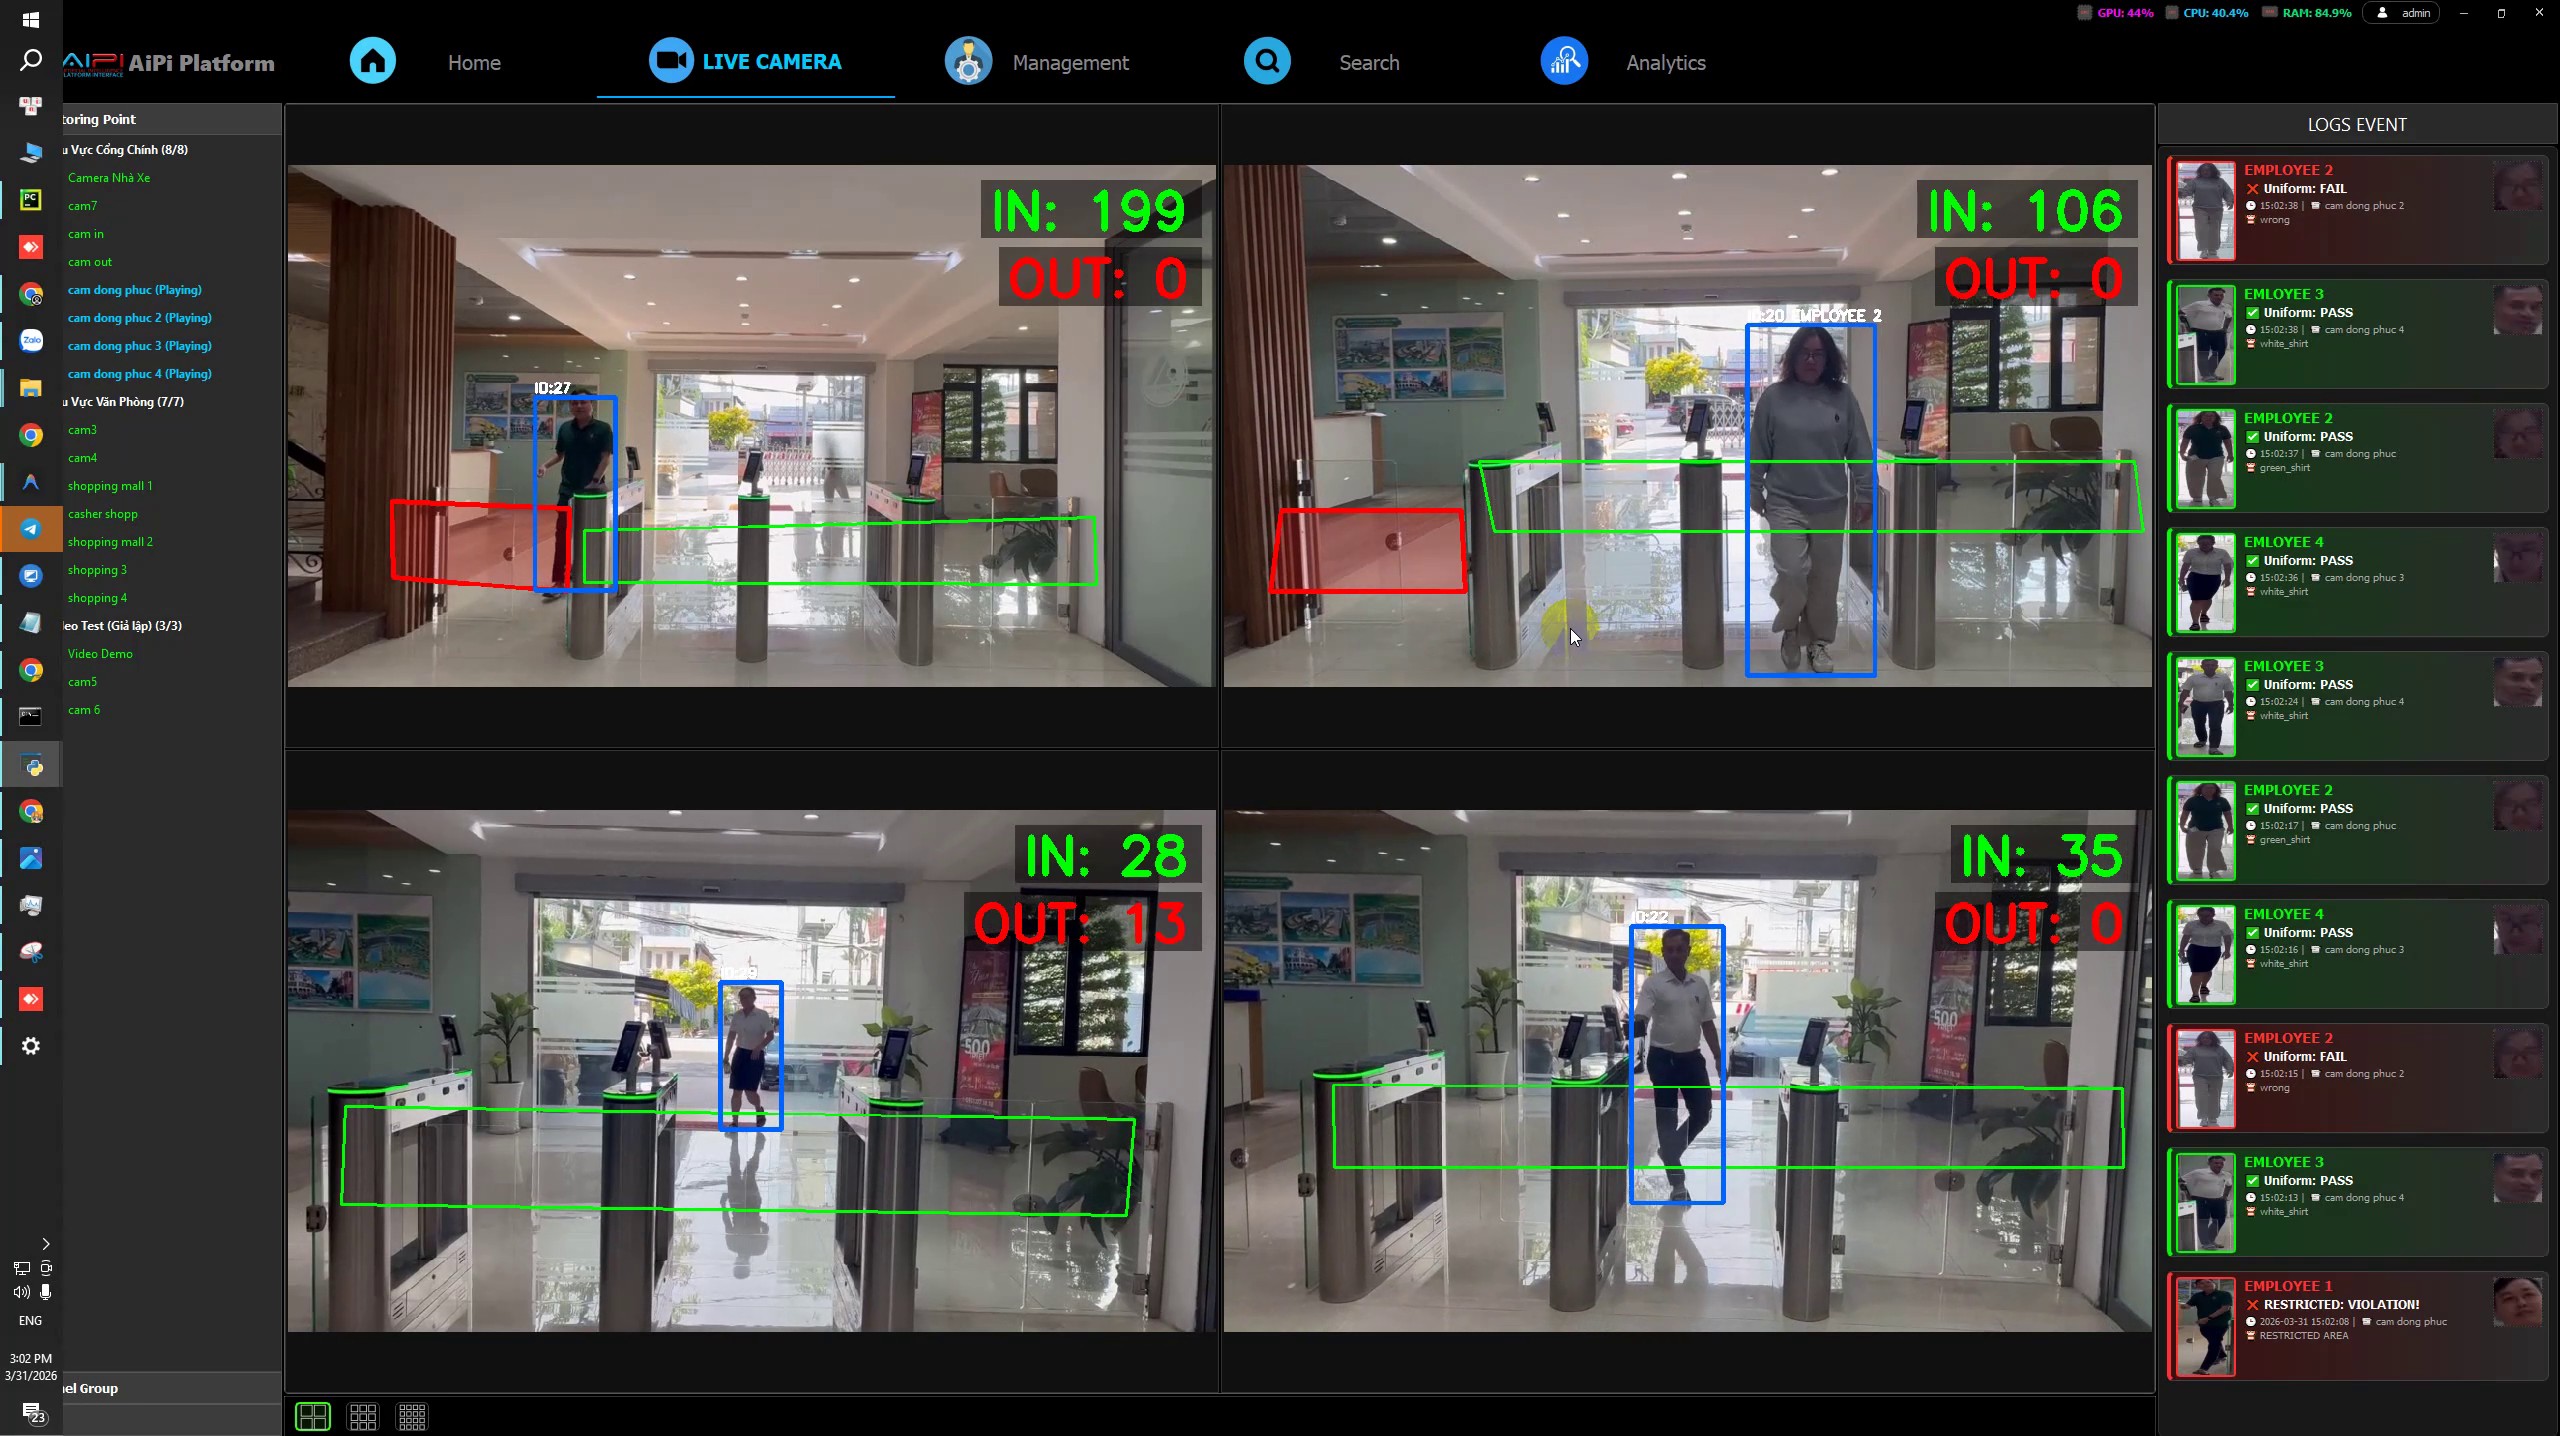This screenshot has height=1436, width=2560.
Task: Select cam dong phuc (Playing)
Action: point(135,289)
